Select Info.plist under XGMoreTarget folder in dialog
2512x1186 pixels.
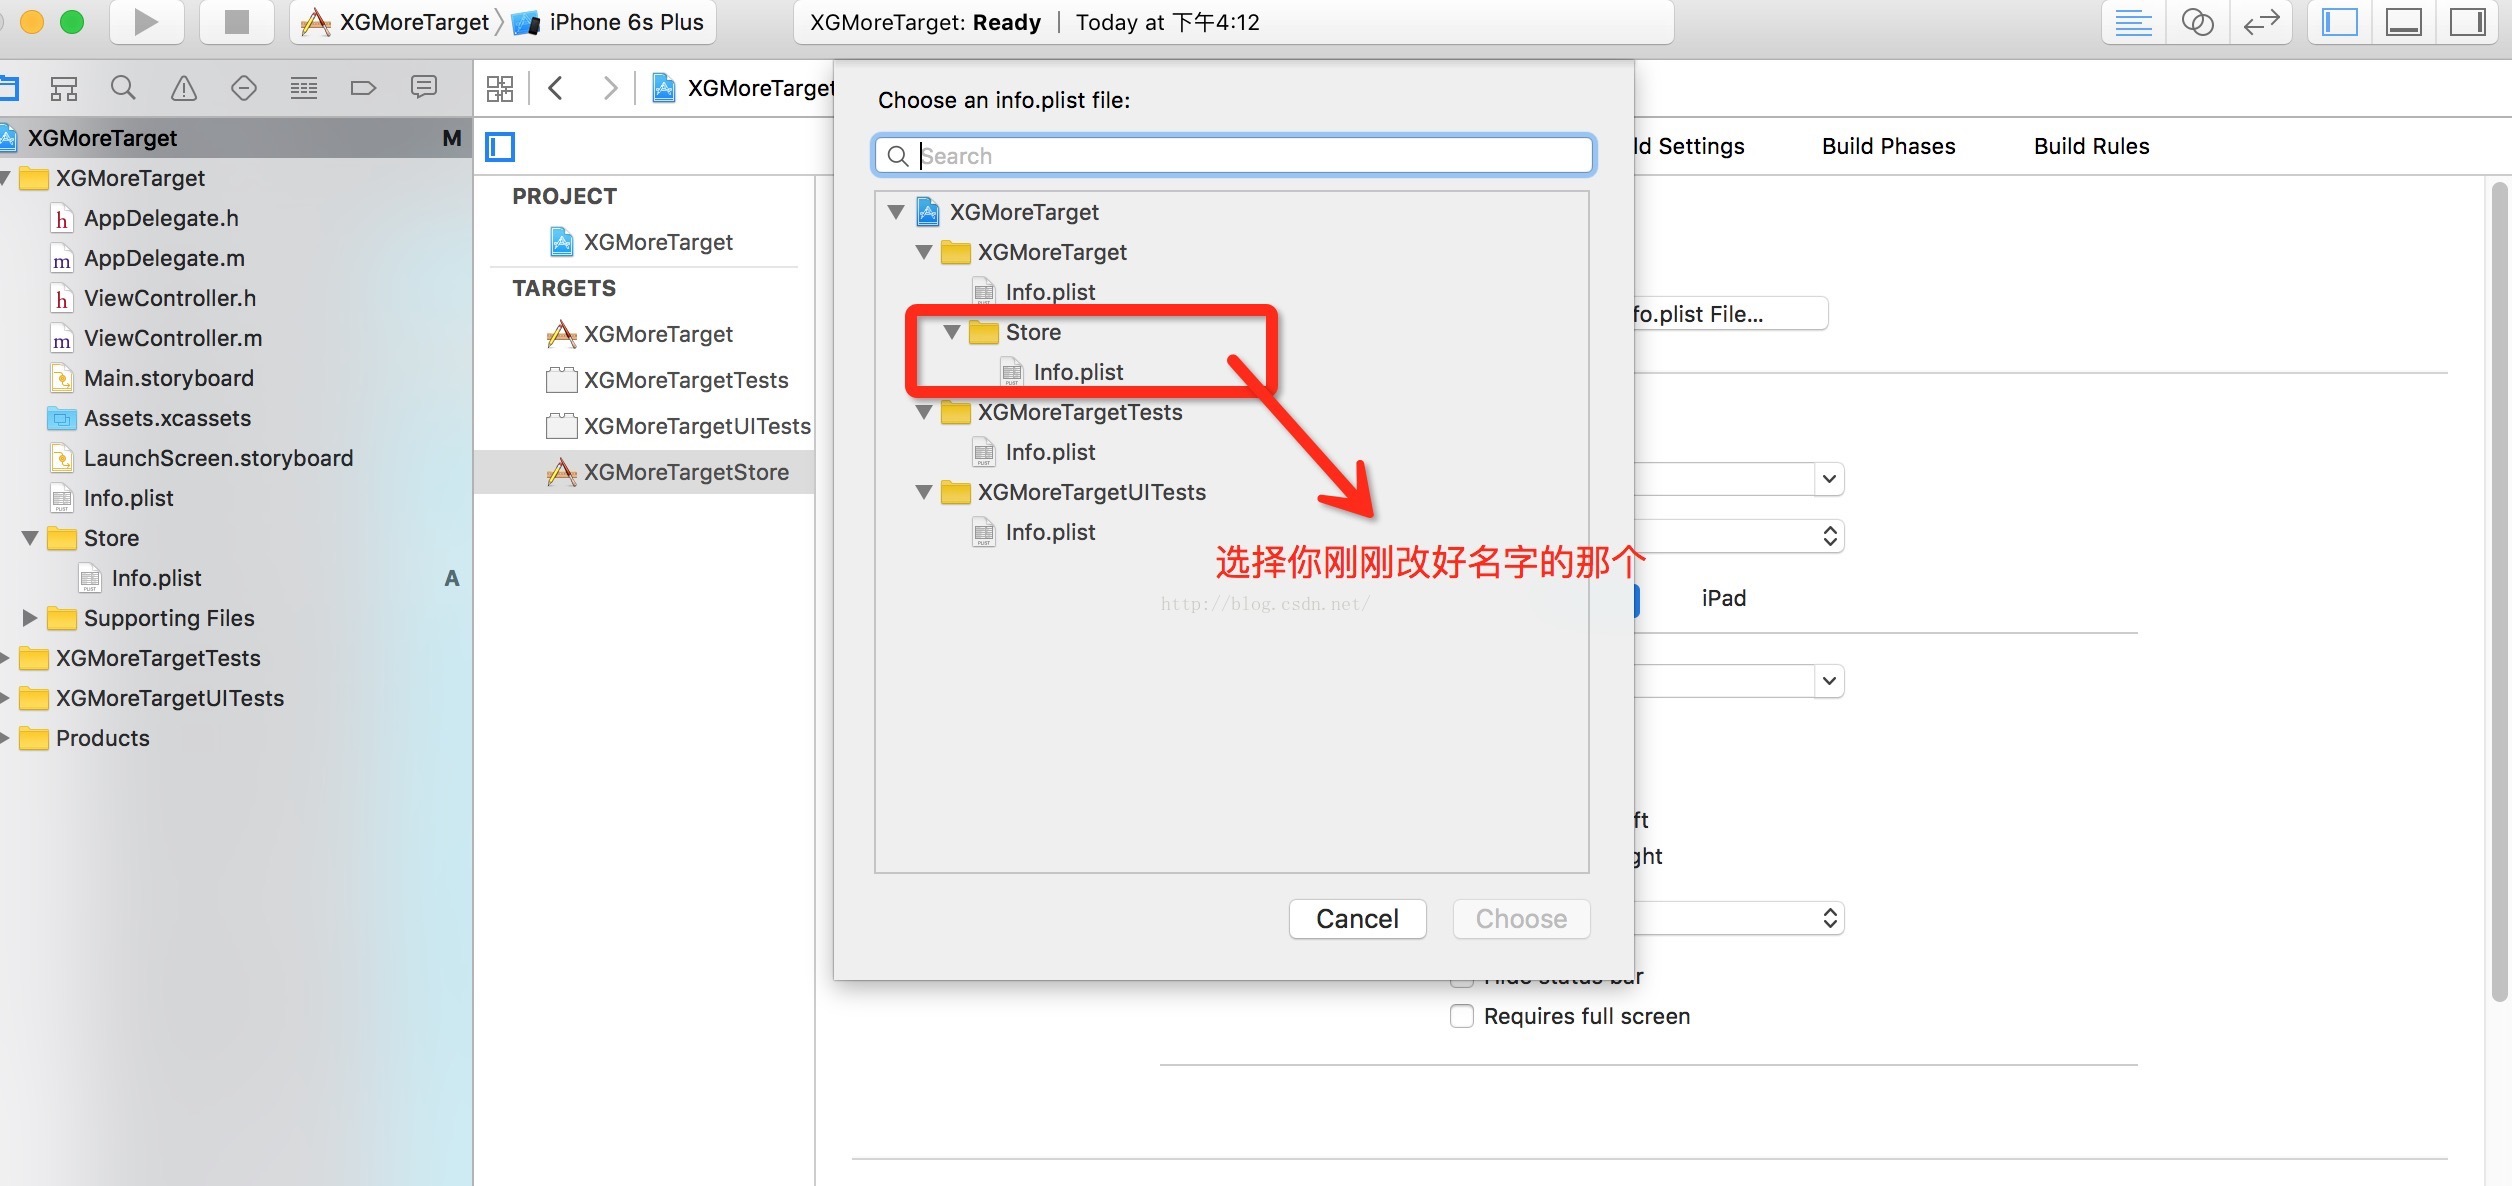pos(1050,292)
